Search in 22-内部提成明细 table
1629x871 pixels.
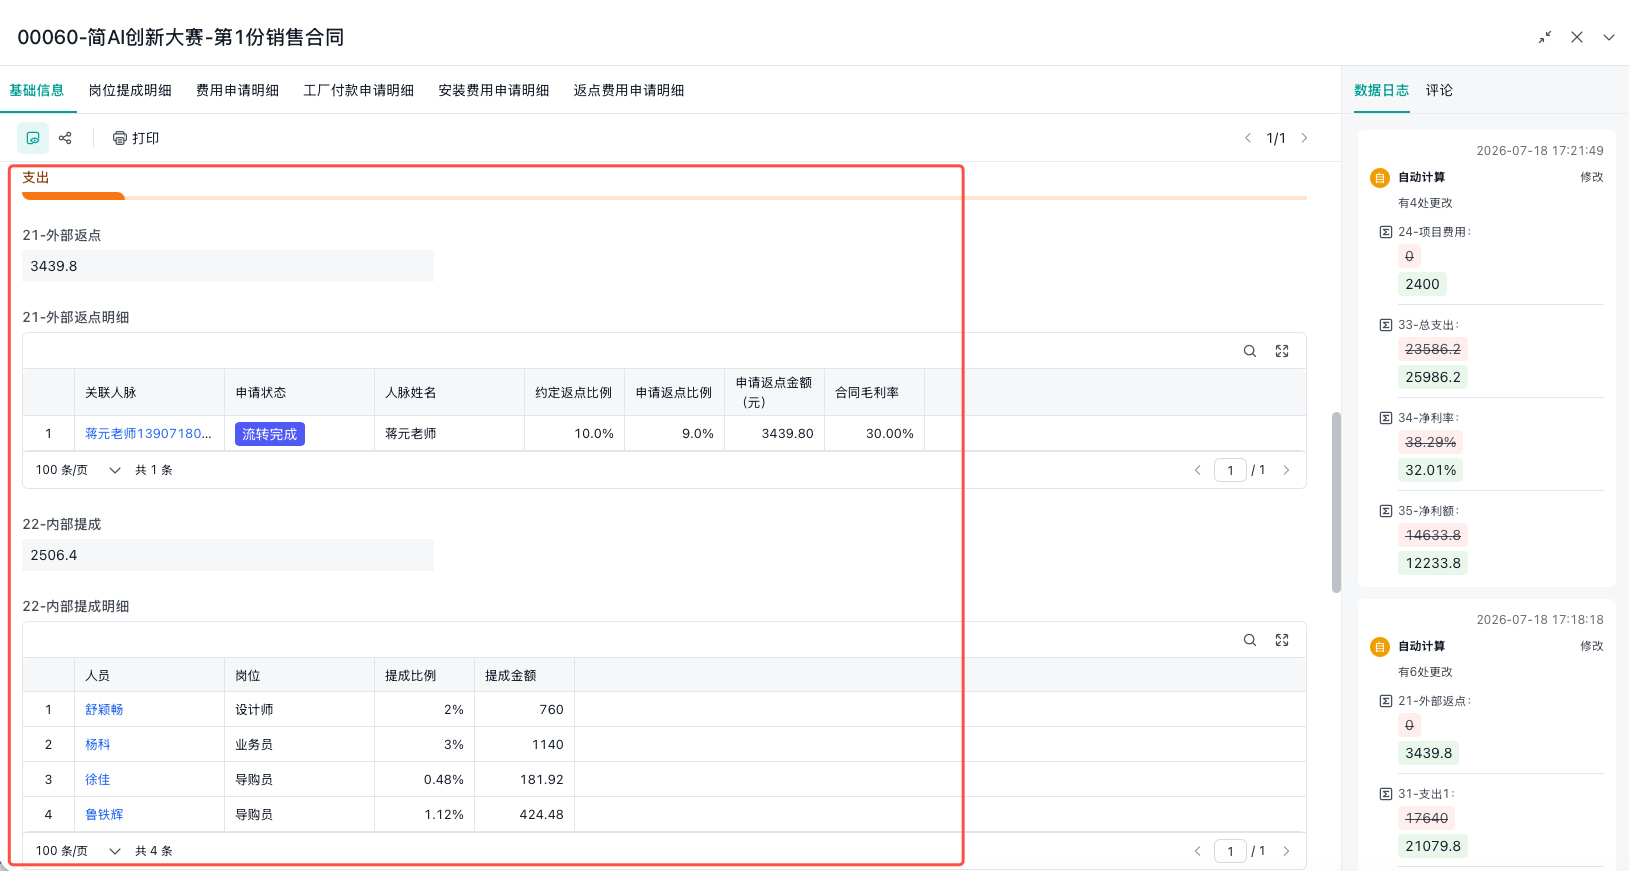click(1250, 640)
